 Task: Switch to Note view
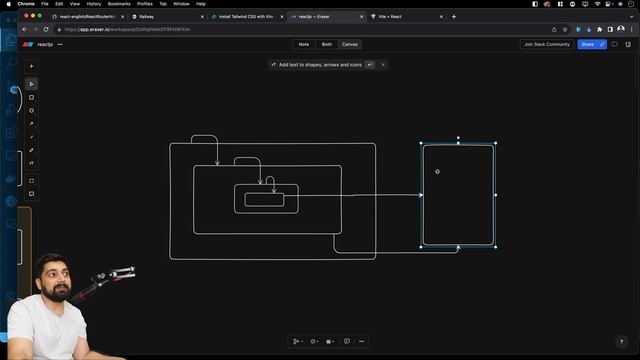point(304,44)
